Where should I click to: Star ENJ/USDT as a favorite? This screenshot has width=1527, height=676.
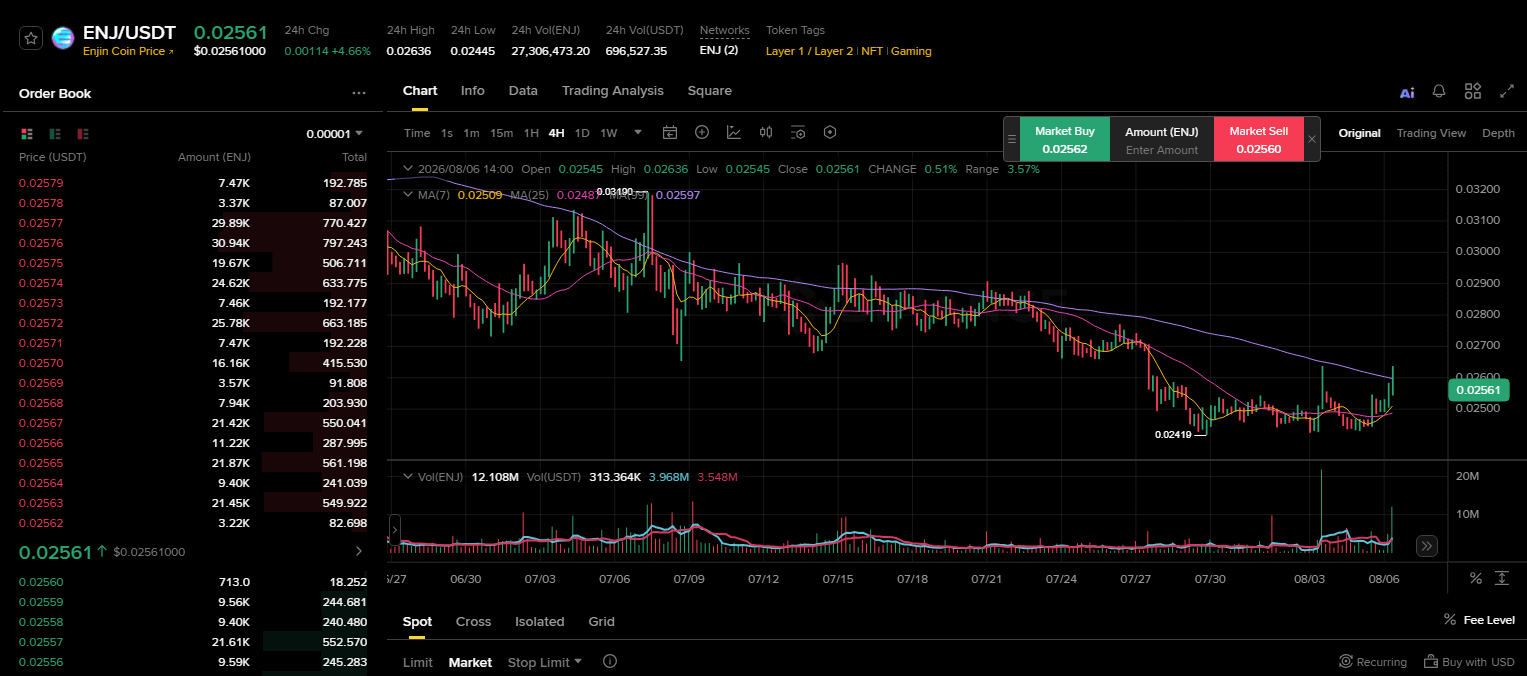31,38
